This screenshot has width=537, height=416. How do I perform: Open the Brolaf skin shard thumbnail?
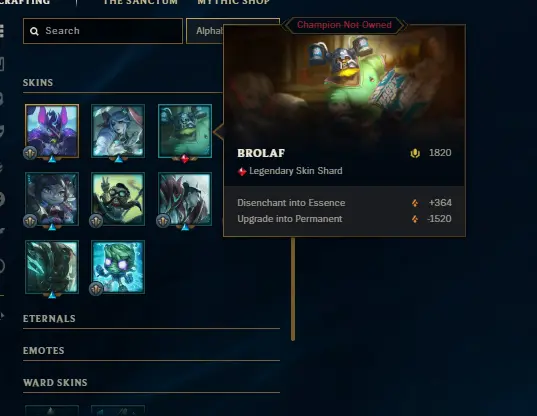(x=185, y=131)
